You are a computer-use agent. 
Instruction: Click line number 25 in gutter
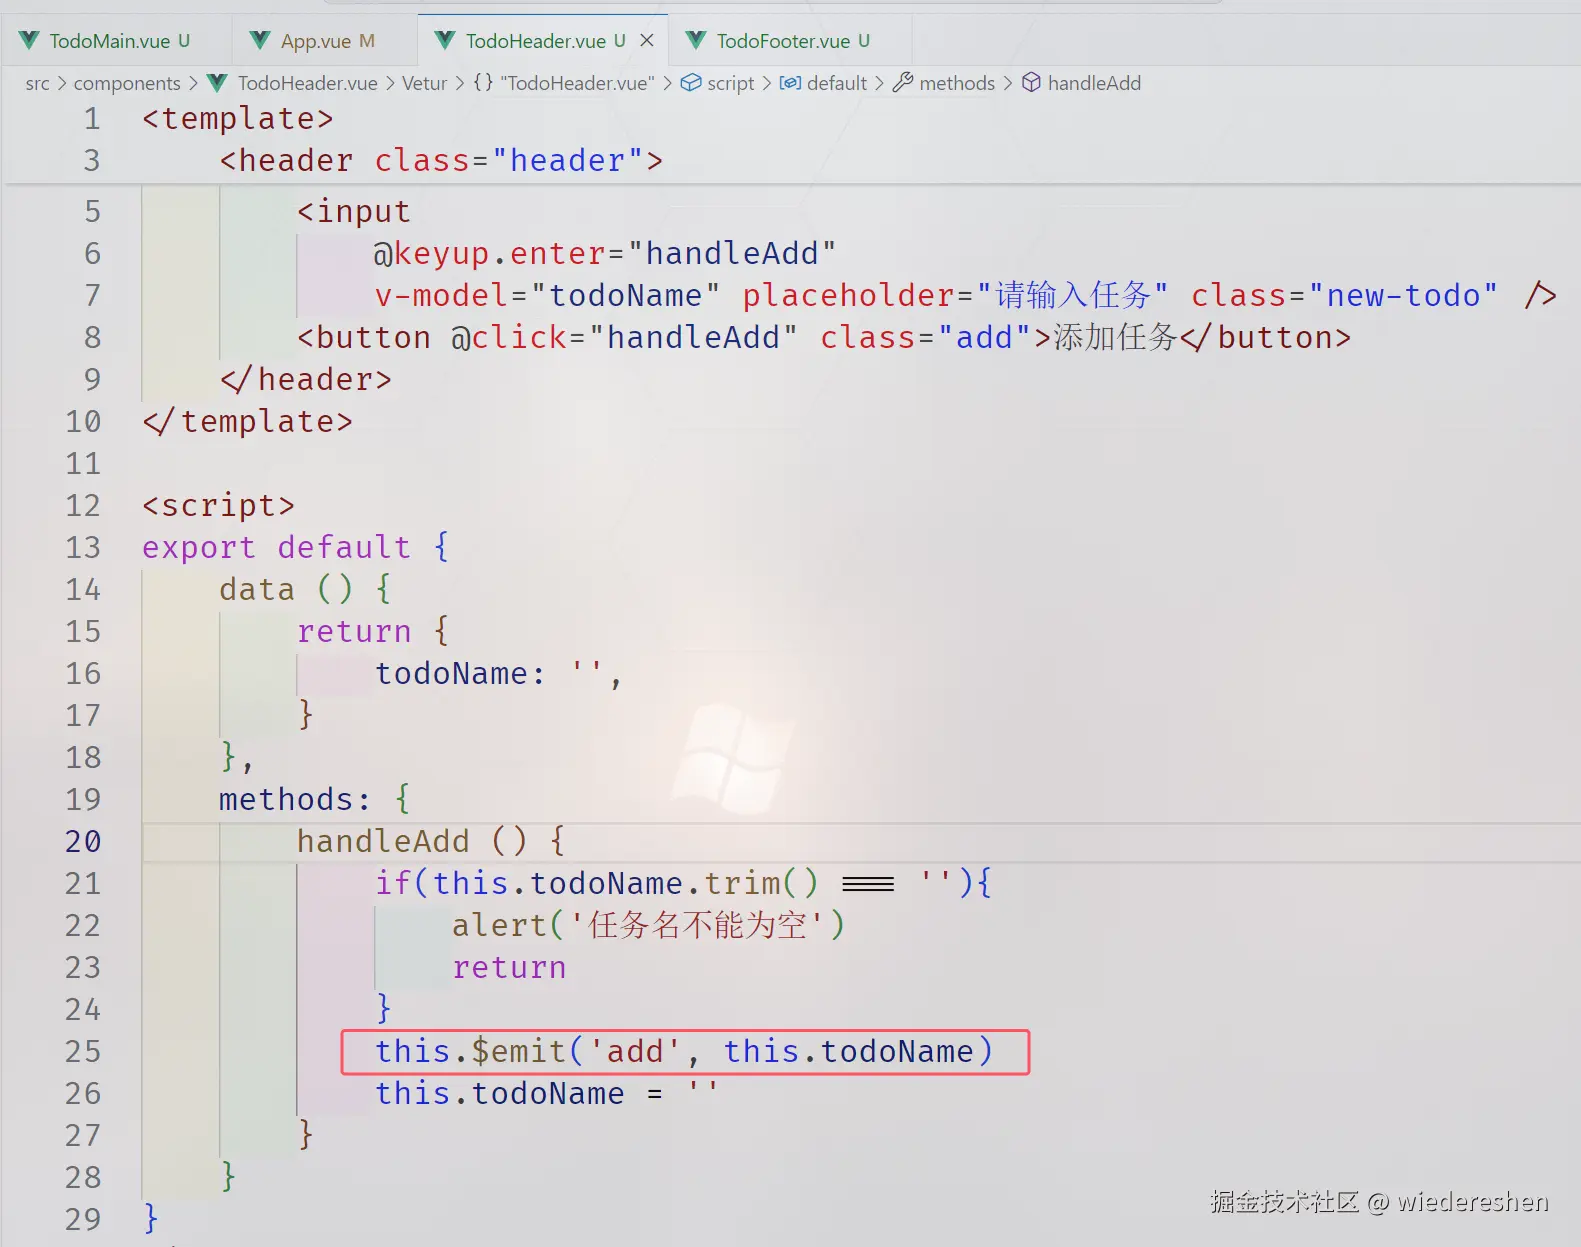click(83, 1051)
